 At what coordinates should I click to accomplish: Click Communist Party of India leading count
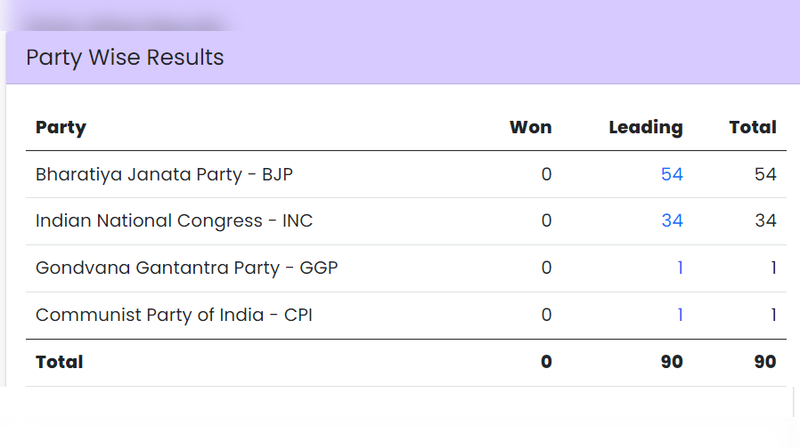pyautogui.click(x=680, y=315)
